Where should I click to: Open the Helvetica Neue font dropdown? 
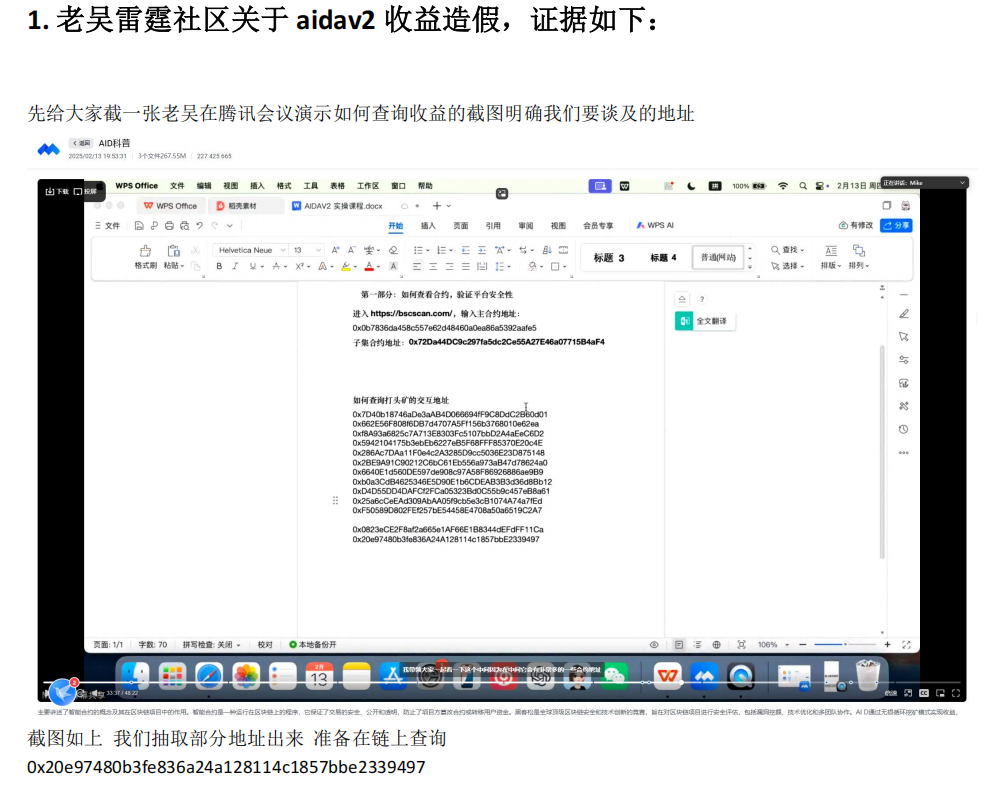pyautogui.click(x=249, y=250)
